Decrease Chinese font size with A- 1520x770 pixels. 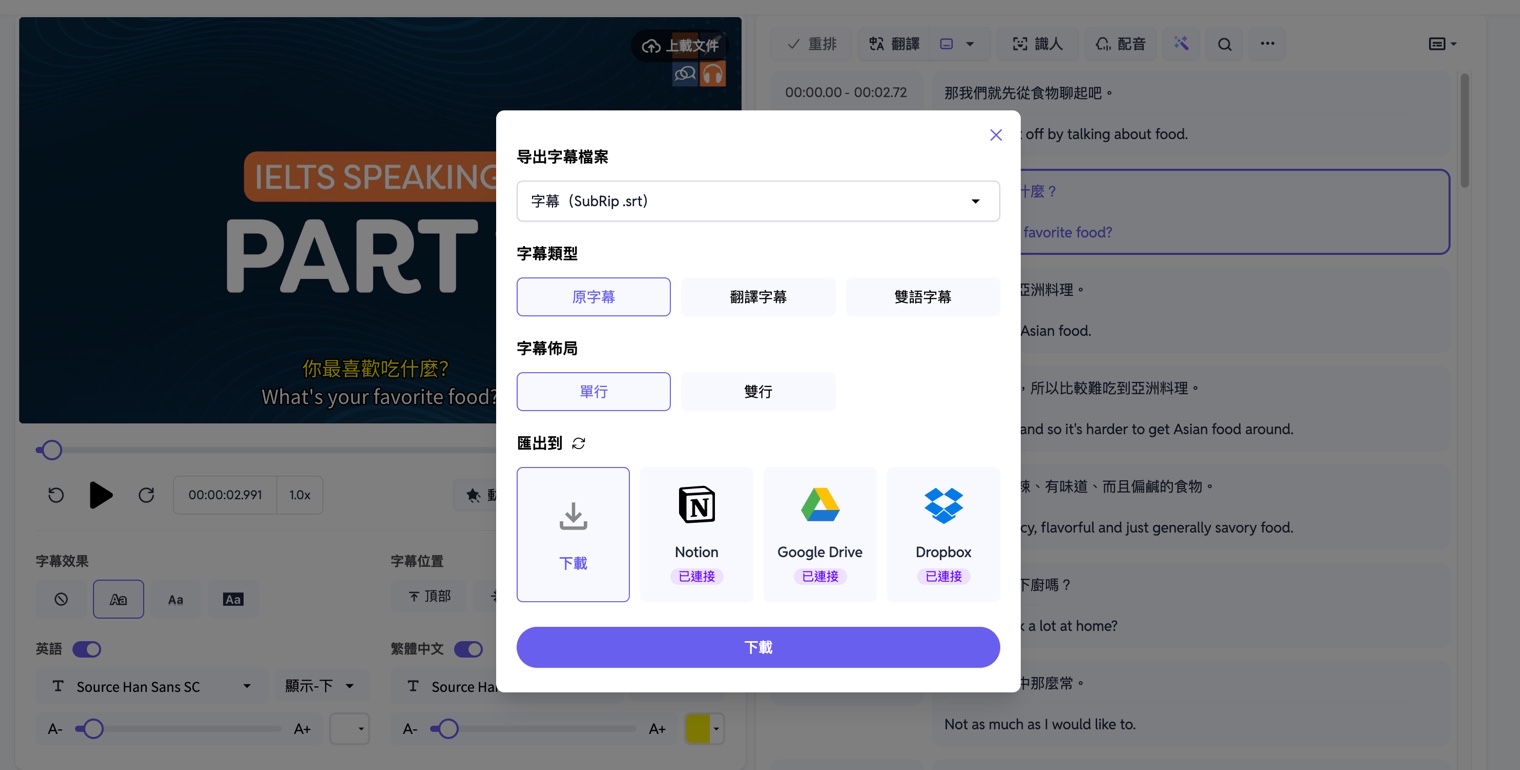click(410, 729)
